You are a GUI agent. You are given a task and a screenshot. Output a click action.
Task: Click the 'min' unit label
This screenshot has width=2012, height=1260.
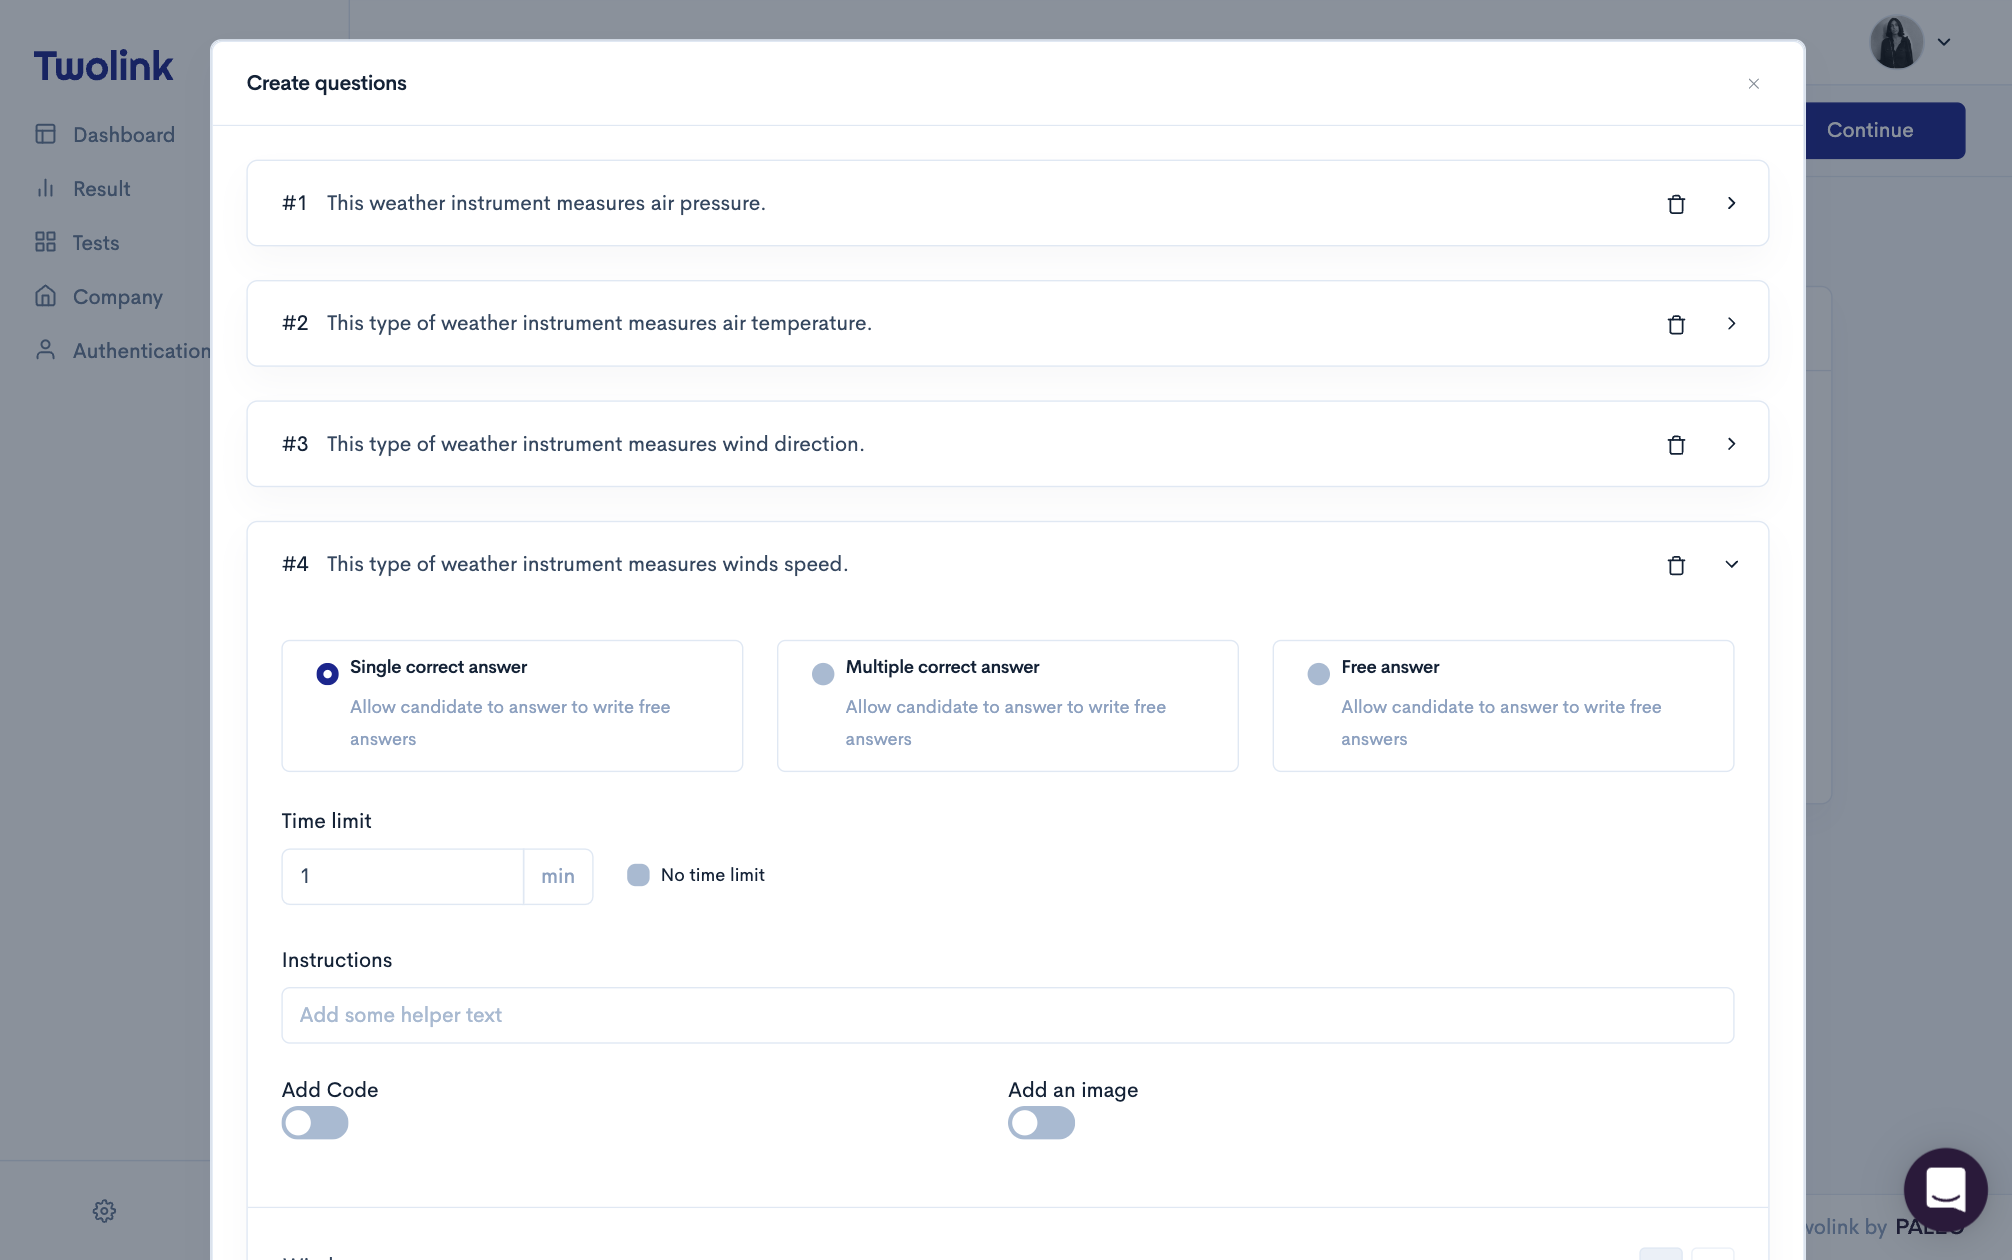pyautogui.click(x=558, y=876)
